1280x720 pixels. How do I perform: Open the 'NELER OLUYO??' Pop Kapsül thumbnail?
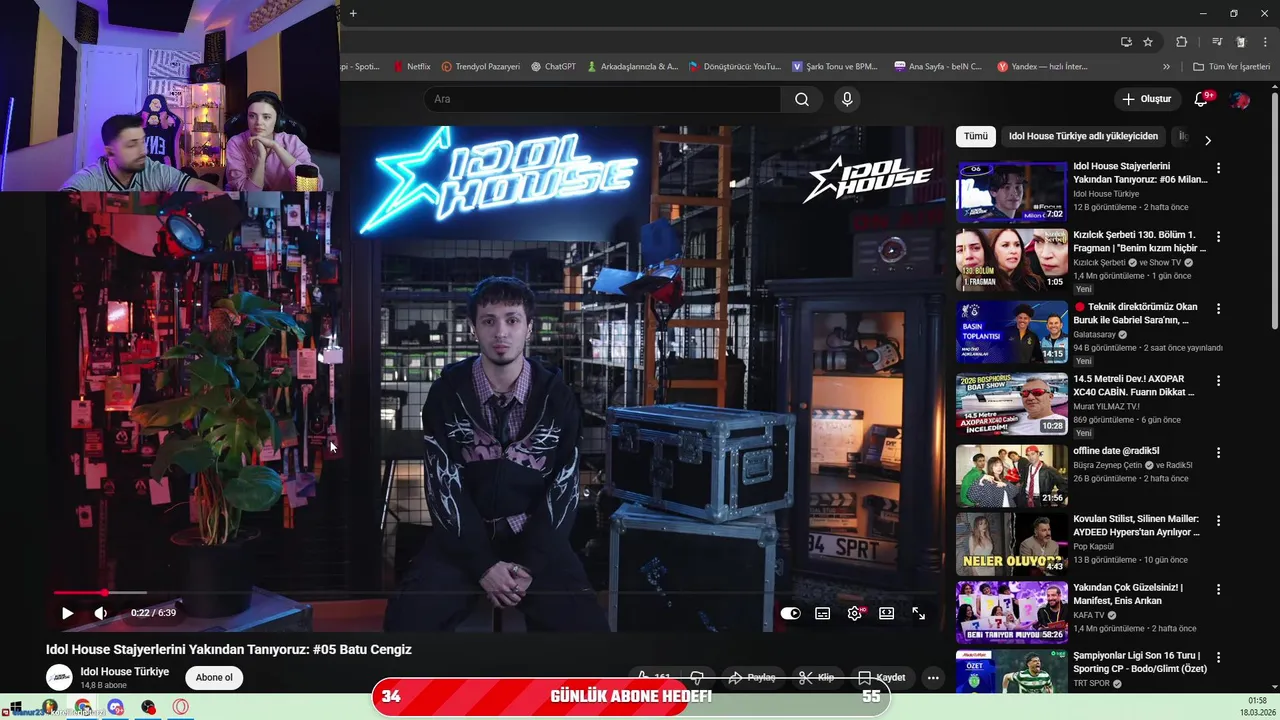point(1011,544)
